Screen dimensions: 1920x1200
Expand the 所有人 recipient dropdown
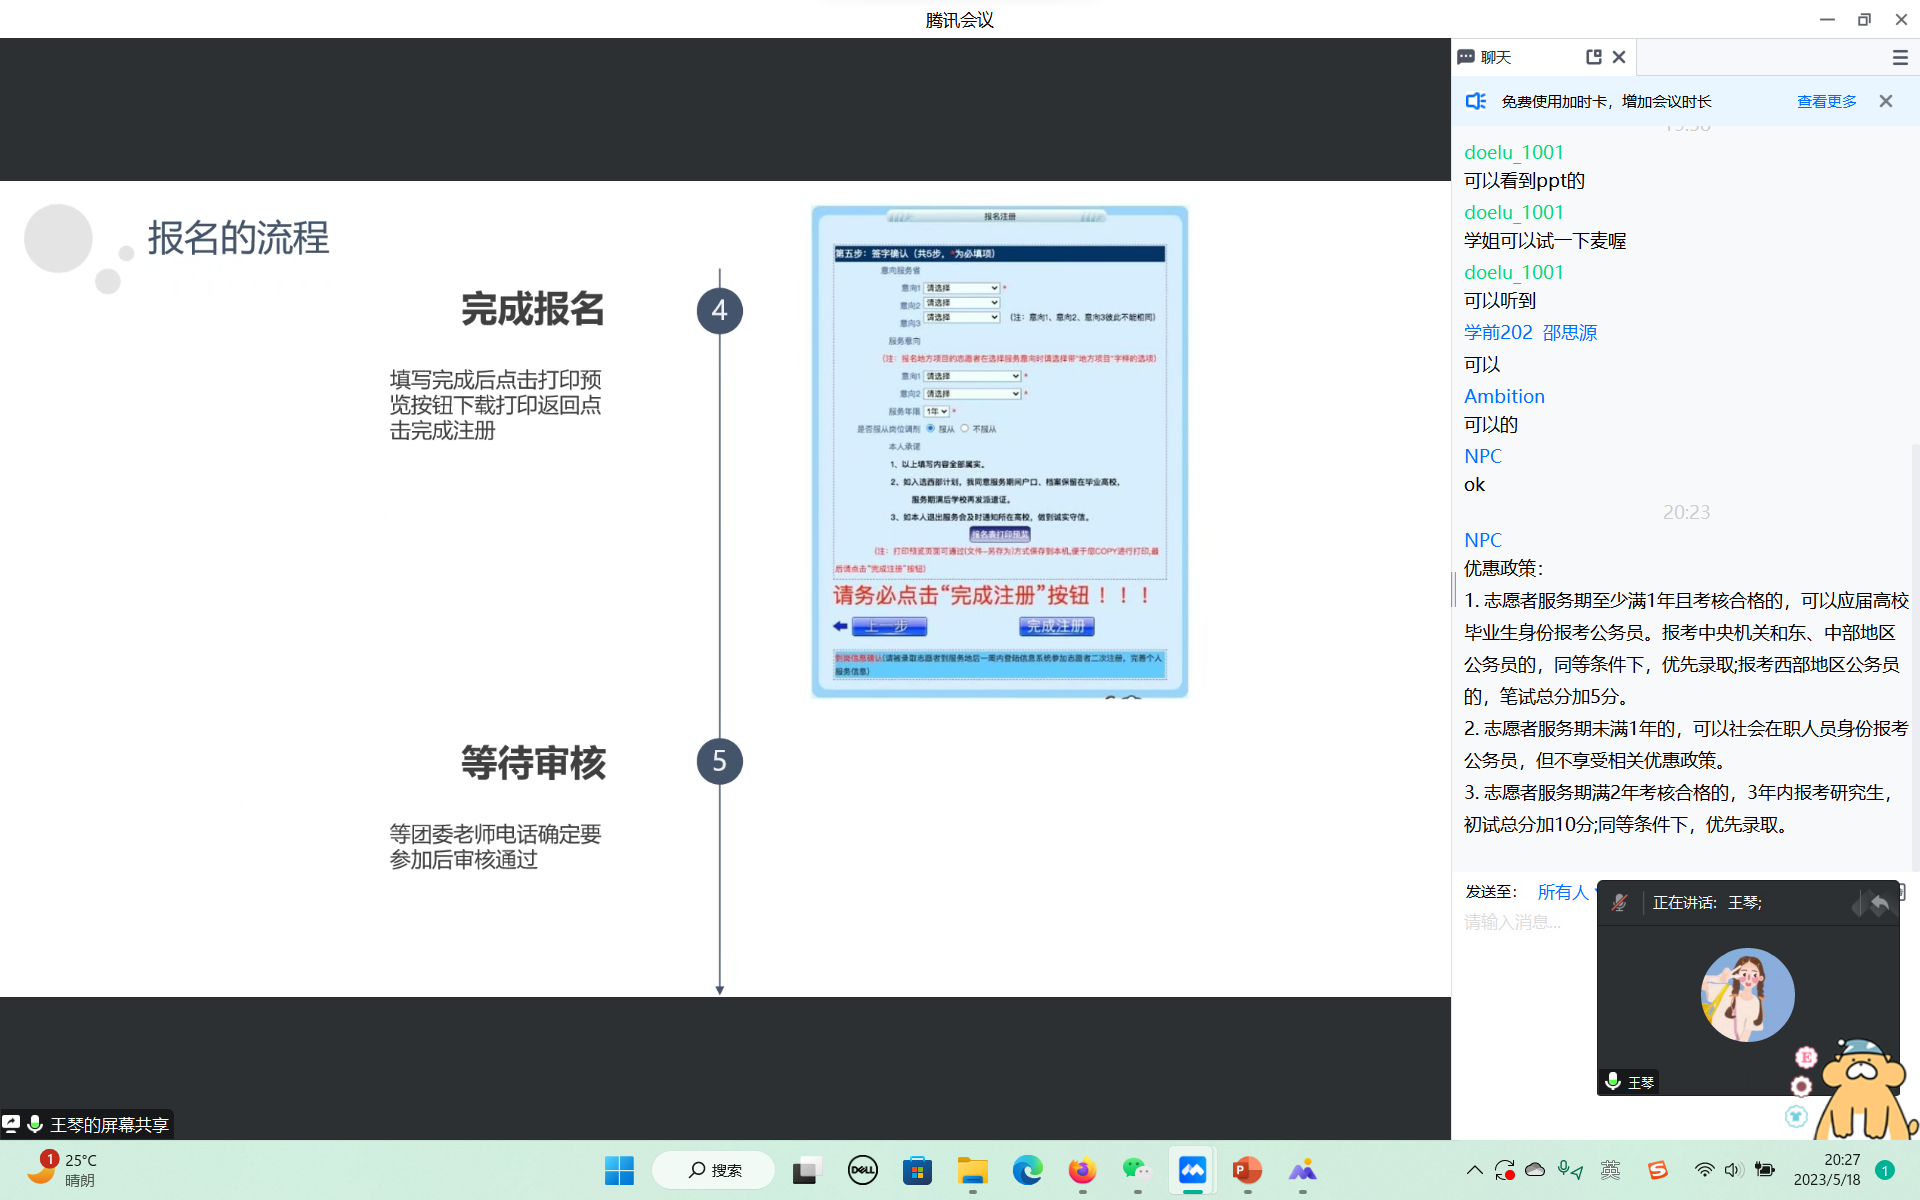pos(1564,892)
